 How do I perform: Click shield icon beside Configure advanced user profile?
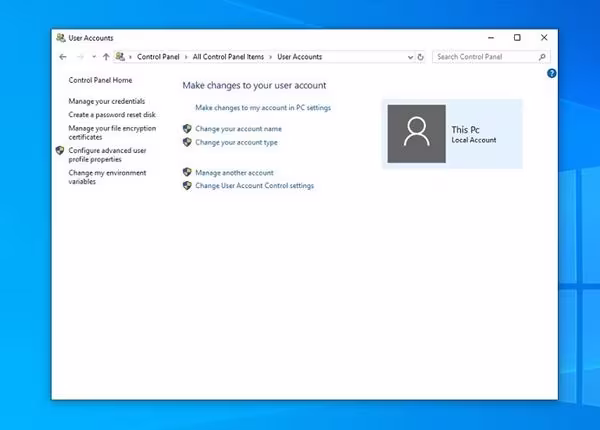pyautogui.click(x=60, y=150)
